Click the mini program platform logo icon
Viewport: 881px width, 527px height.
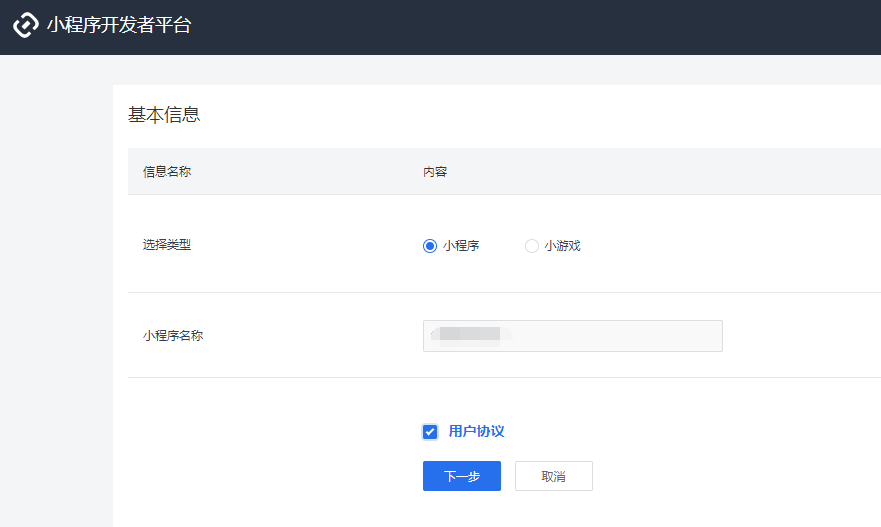tap(26, 26)
